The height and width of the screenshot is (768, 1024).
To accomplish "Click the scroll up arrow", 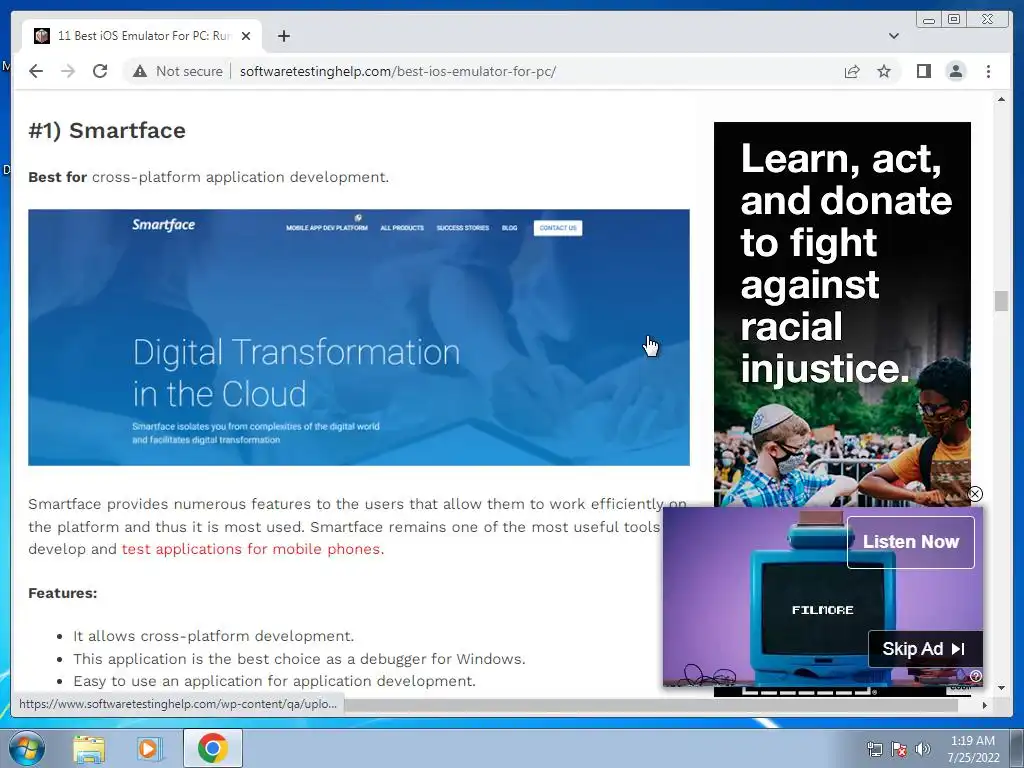I will (x=1001, y=99).
